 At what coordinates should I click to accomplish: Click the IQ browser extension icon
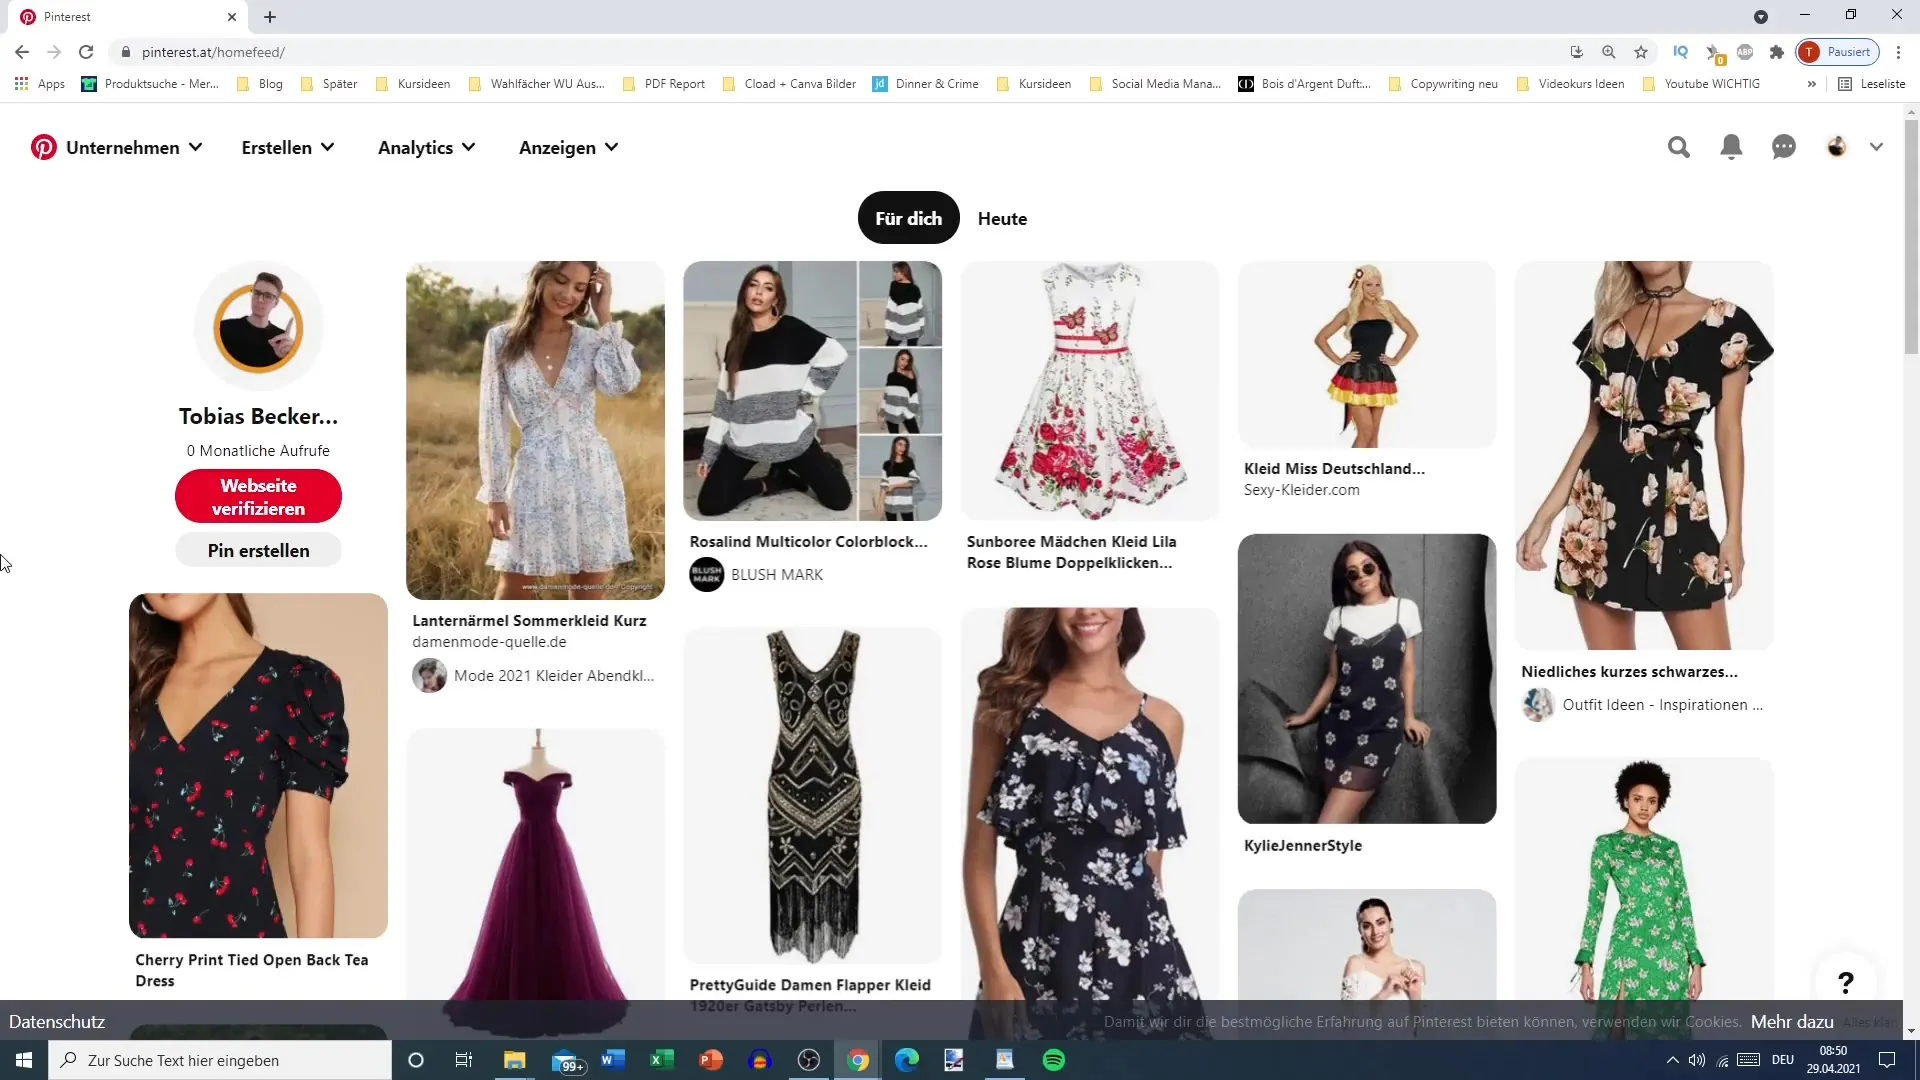1685,53
